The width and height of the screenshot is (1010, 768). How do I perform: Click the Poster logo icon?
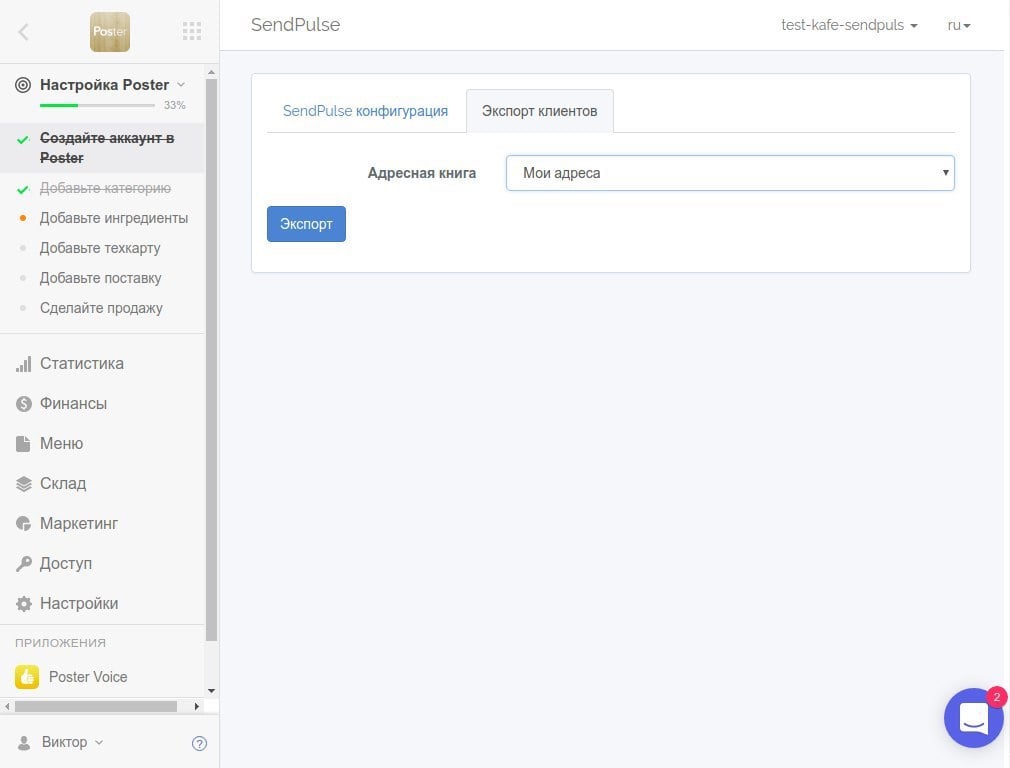(x=110, y=32)
